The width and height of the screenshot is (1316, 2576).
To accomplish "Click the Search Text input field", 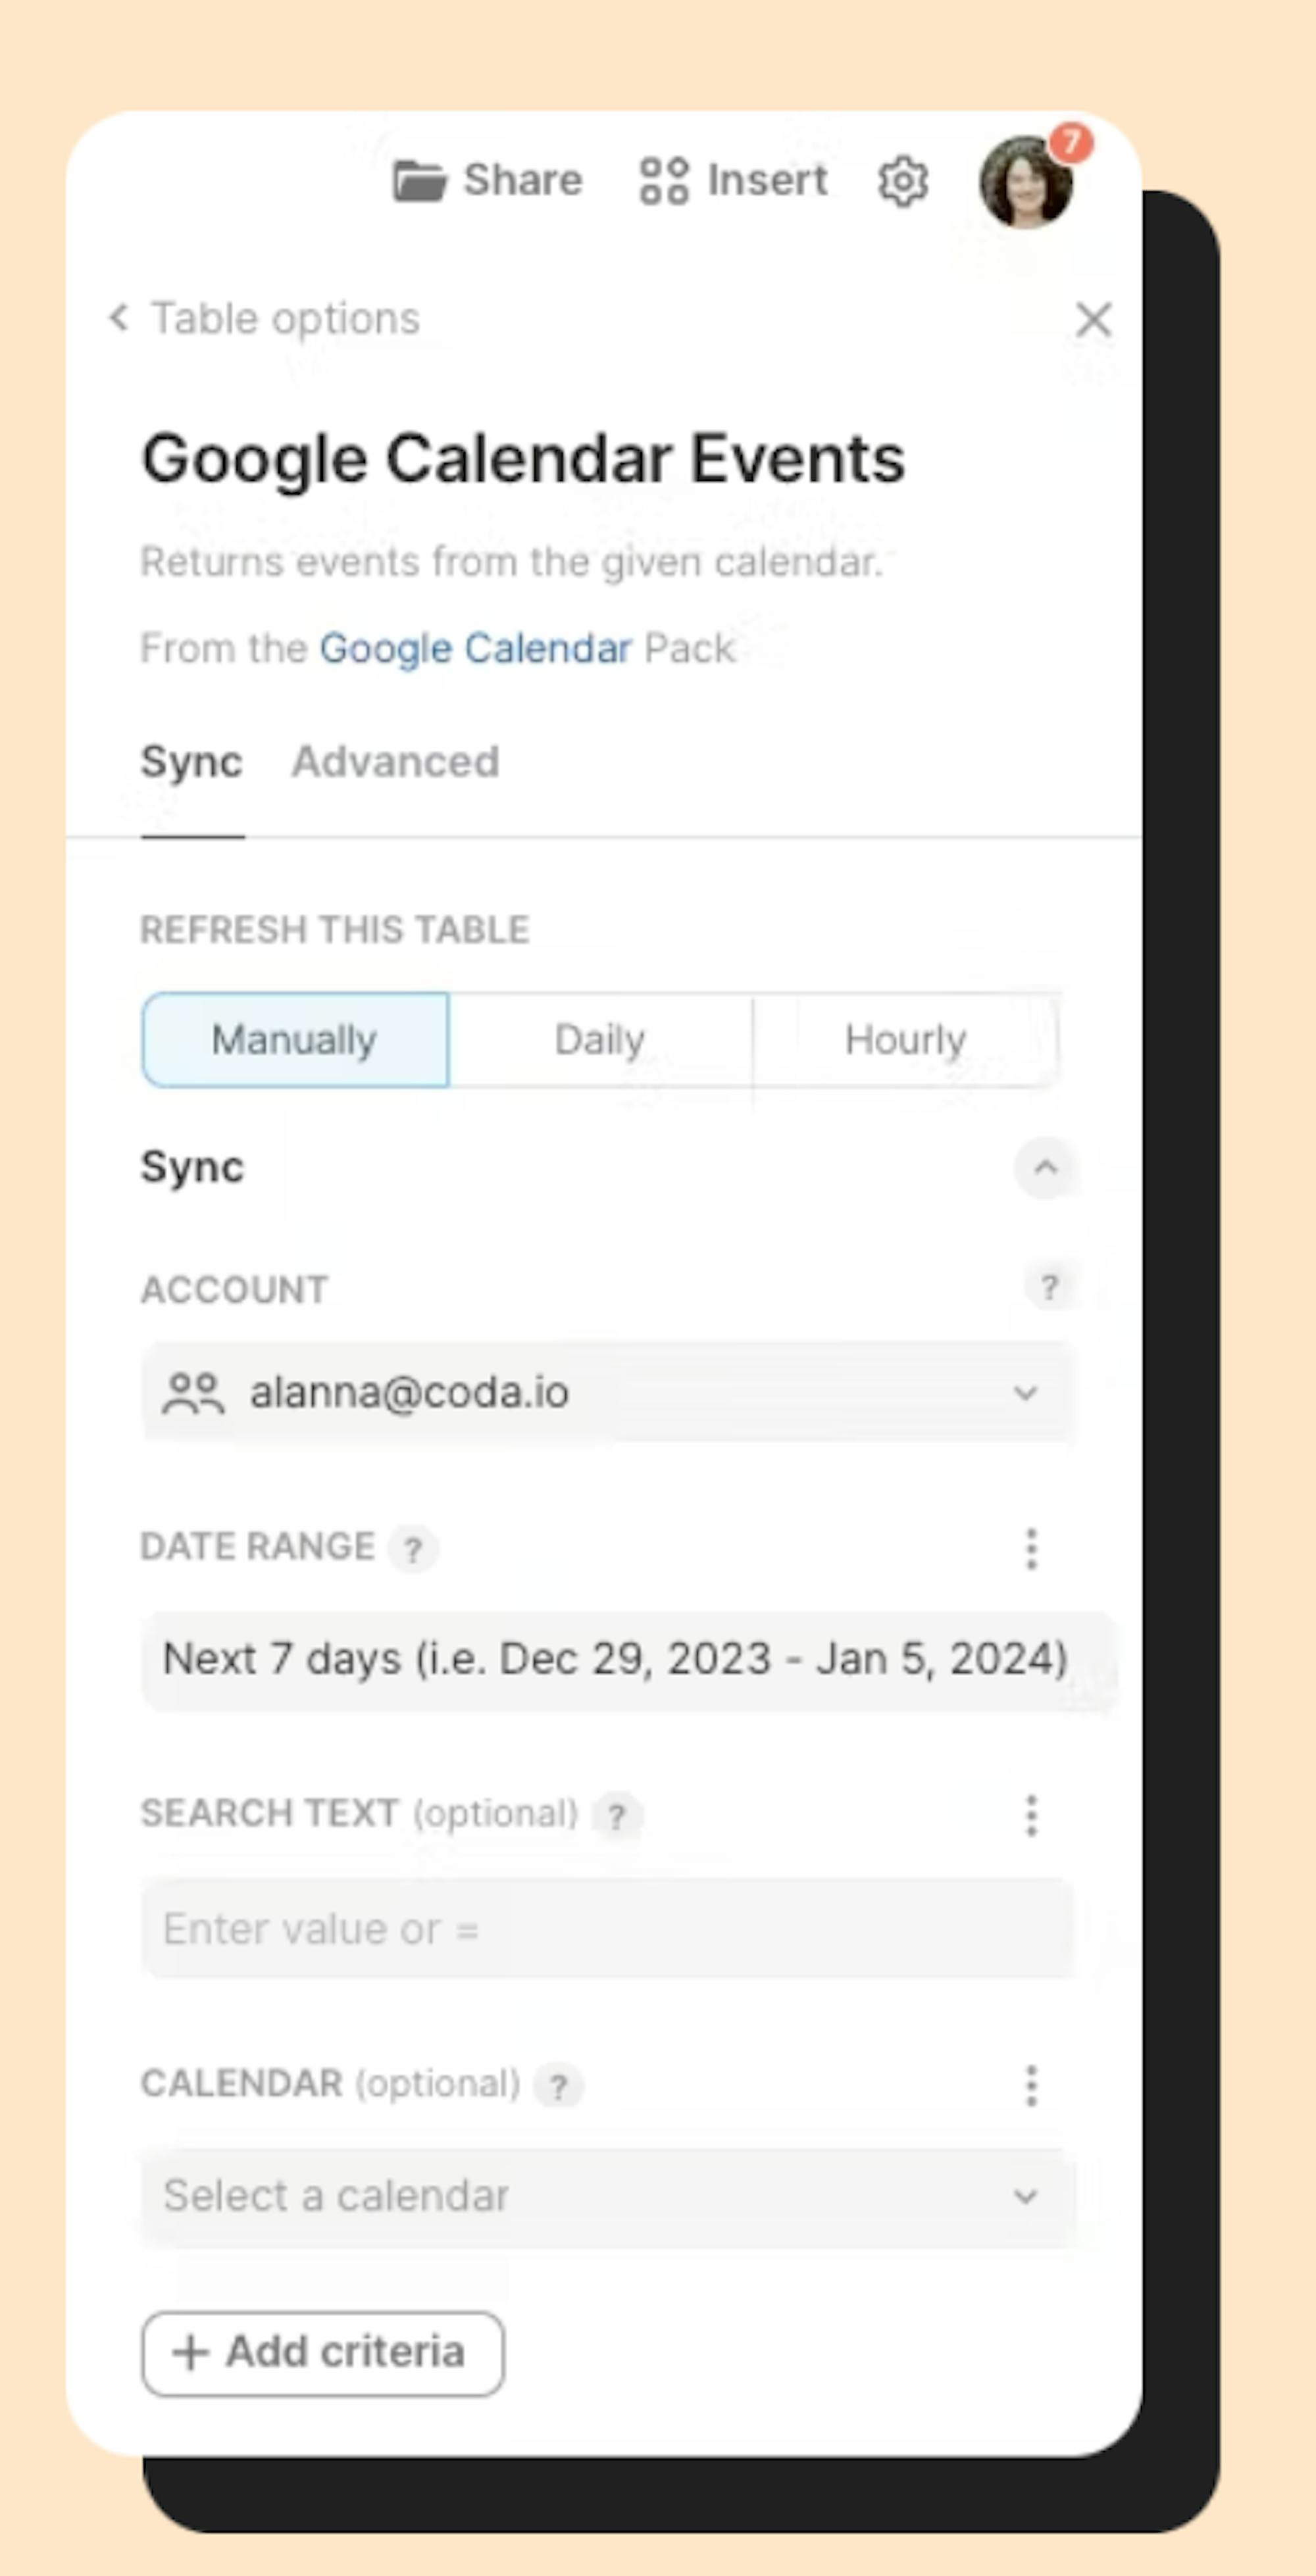I will click(x=608, y=1928).
